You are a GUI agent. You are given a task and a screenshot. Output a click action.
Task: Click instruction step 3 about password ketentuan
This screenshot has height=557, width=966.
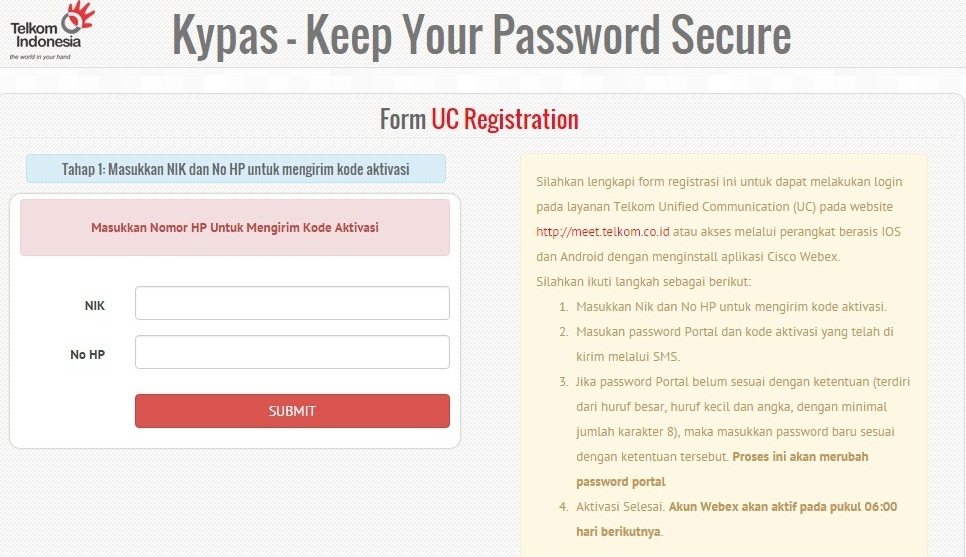click(734, 431)
